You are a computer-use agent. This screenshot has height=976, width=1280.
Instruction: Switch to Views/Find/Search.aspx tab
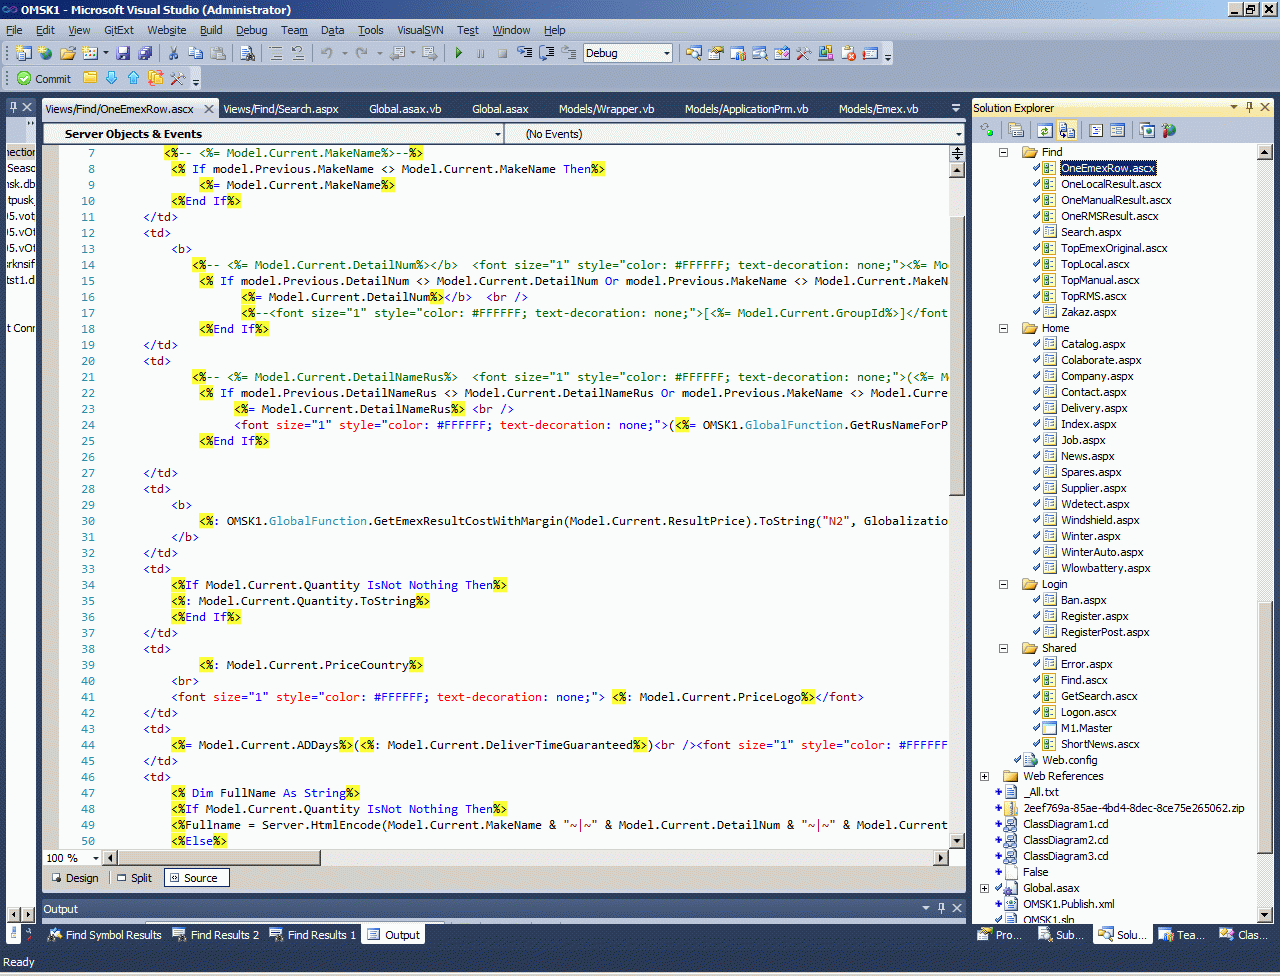pyautogui.click(x=281, y=109)
